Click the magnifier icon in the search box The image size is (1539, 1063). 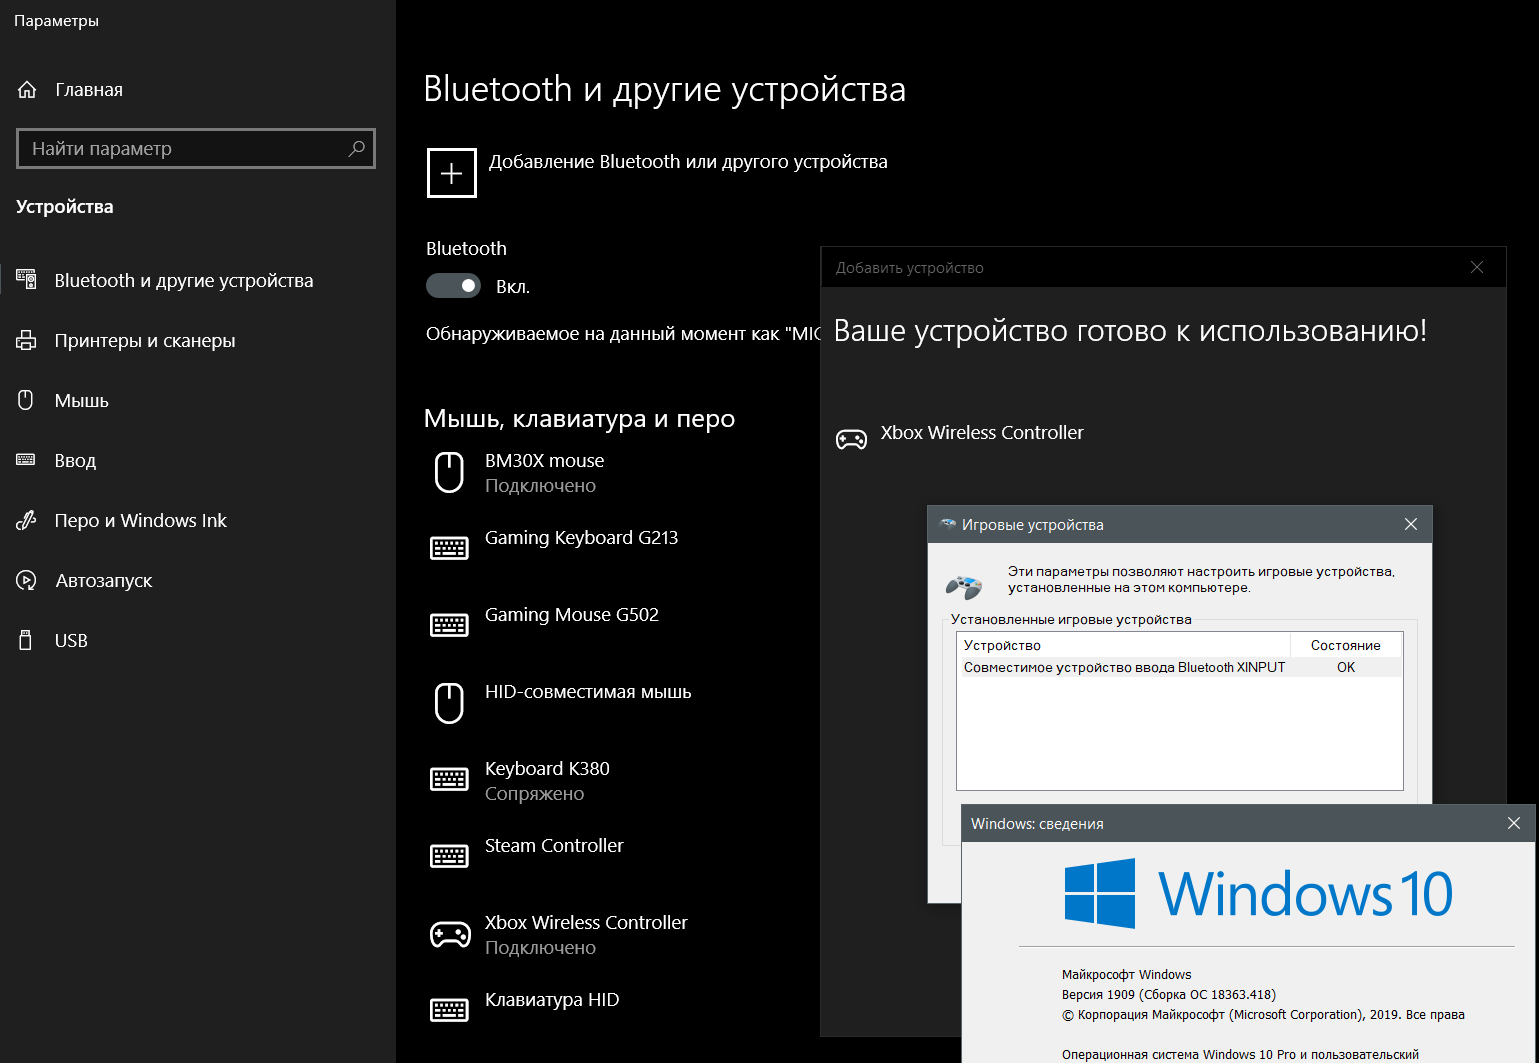[x=356, y=149]
